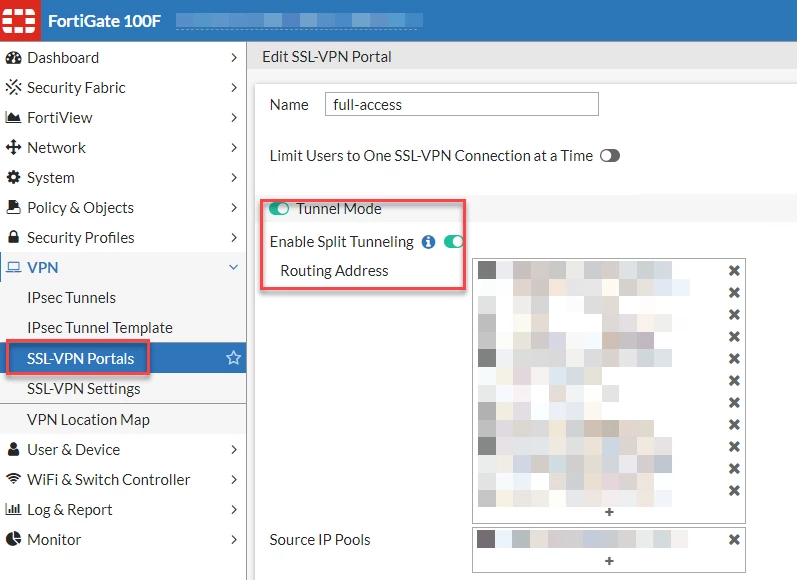Add a Source IP Pool with plus
This screenshot has width=797, height=580.
pyautogui.click(x=609, y=561)
